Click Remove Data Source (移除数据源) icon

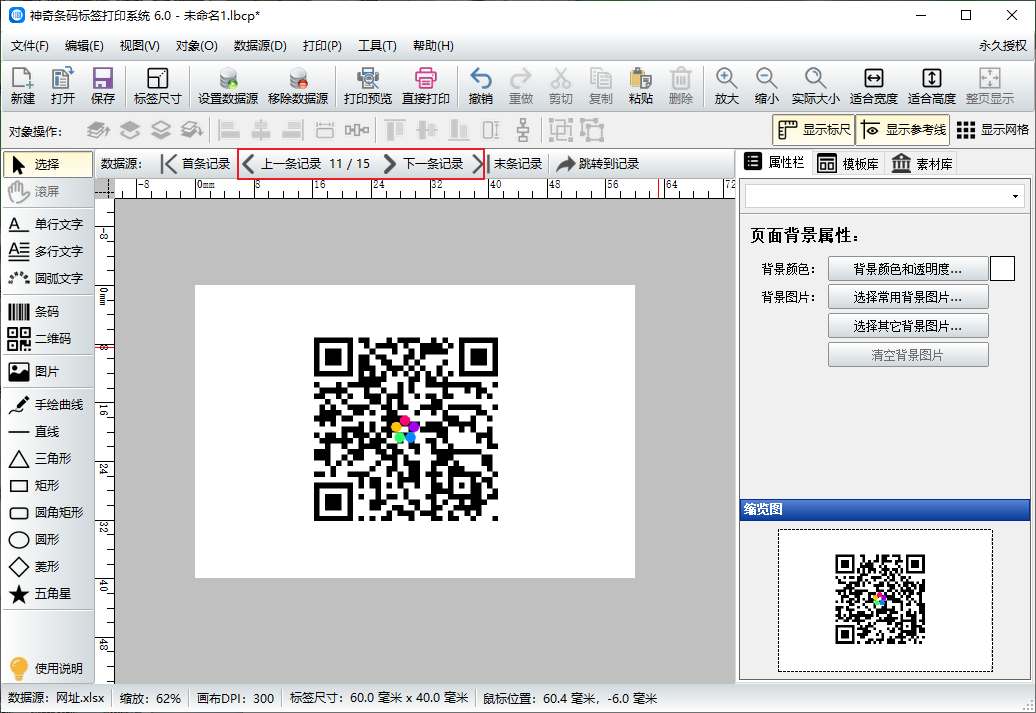click(297, 86)
